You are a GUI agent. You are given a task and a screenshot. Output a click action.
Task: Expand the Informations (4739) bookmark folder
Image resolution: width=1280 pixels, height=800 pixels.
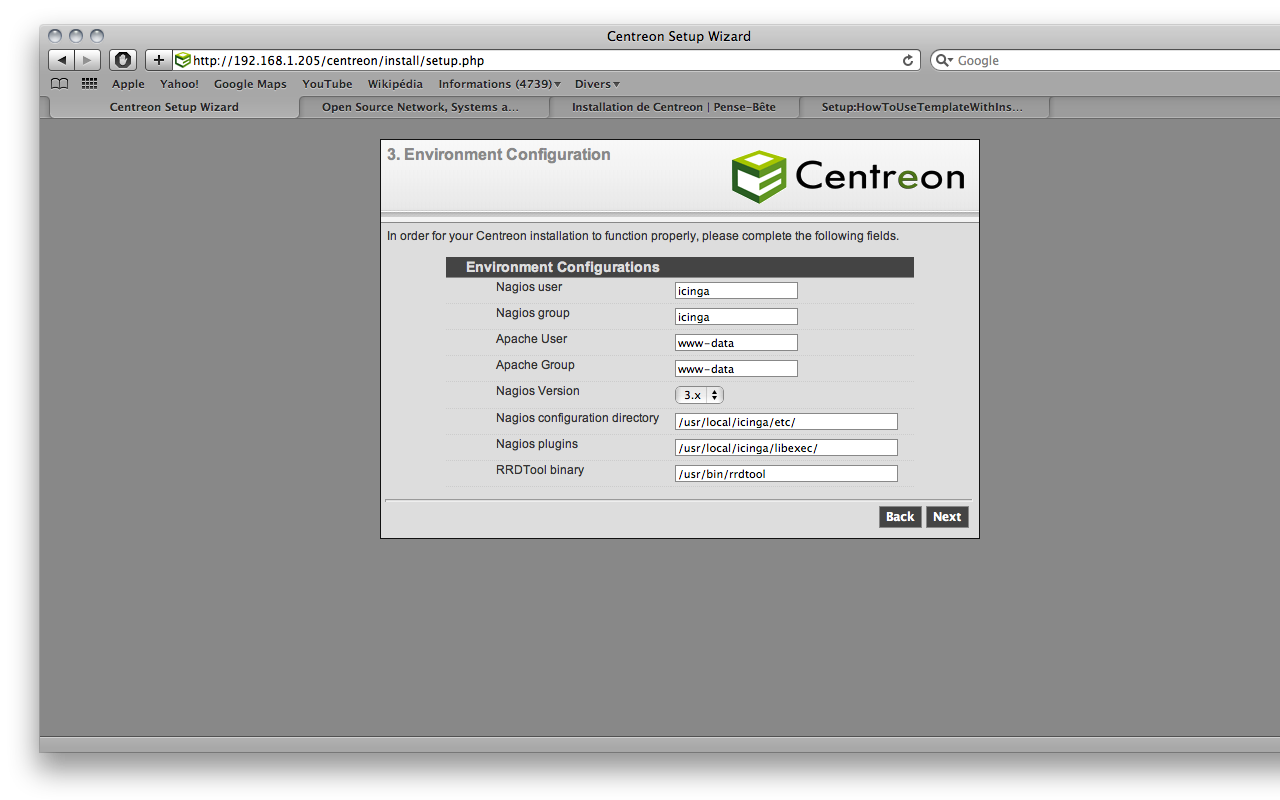point(499,84)
